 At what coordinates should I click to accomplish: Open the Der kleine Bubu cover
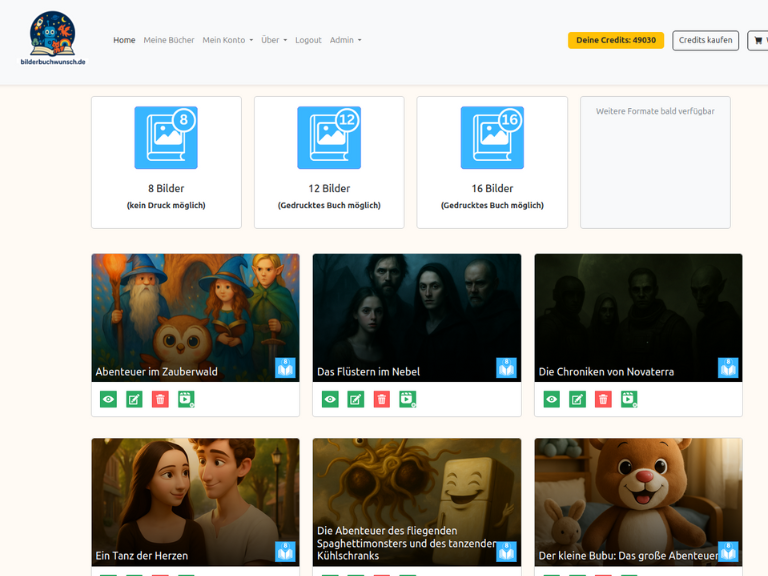point(638,502)
